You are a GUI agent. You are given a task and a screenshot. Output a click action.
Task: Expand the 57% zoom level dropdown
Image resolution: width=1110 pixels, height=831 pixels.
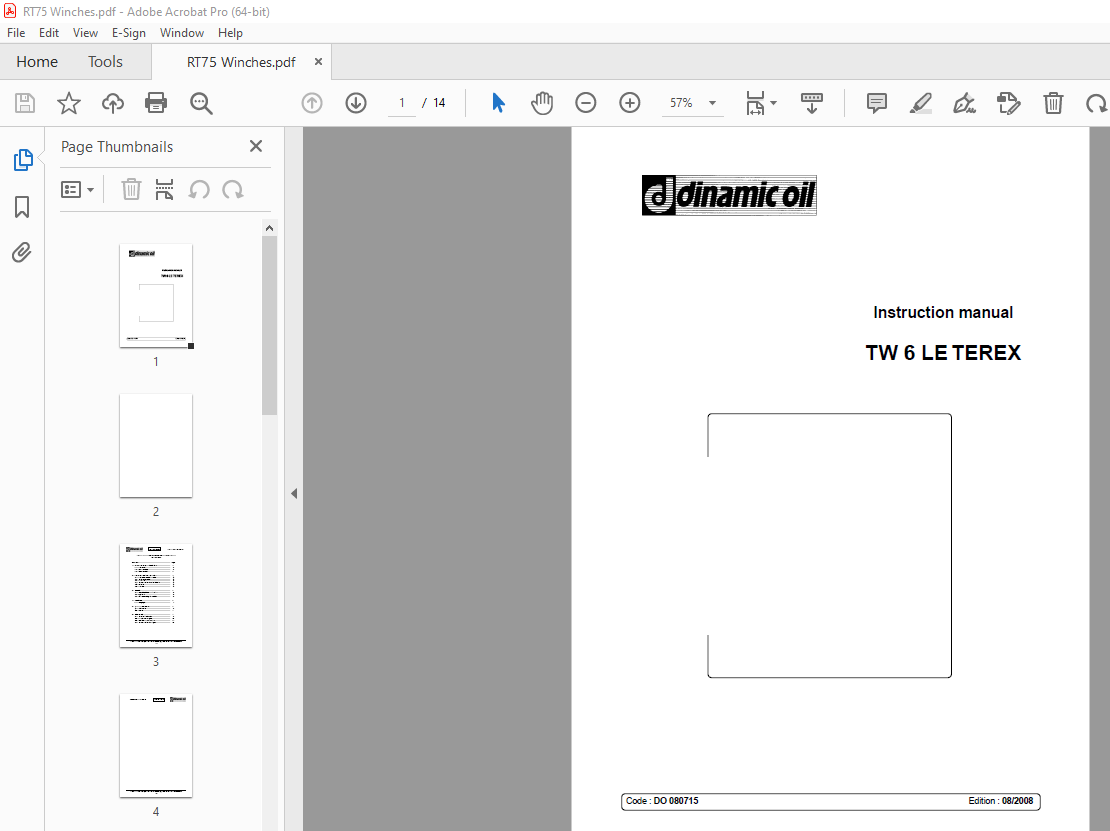pos(713,103)
